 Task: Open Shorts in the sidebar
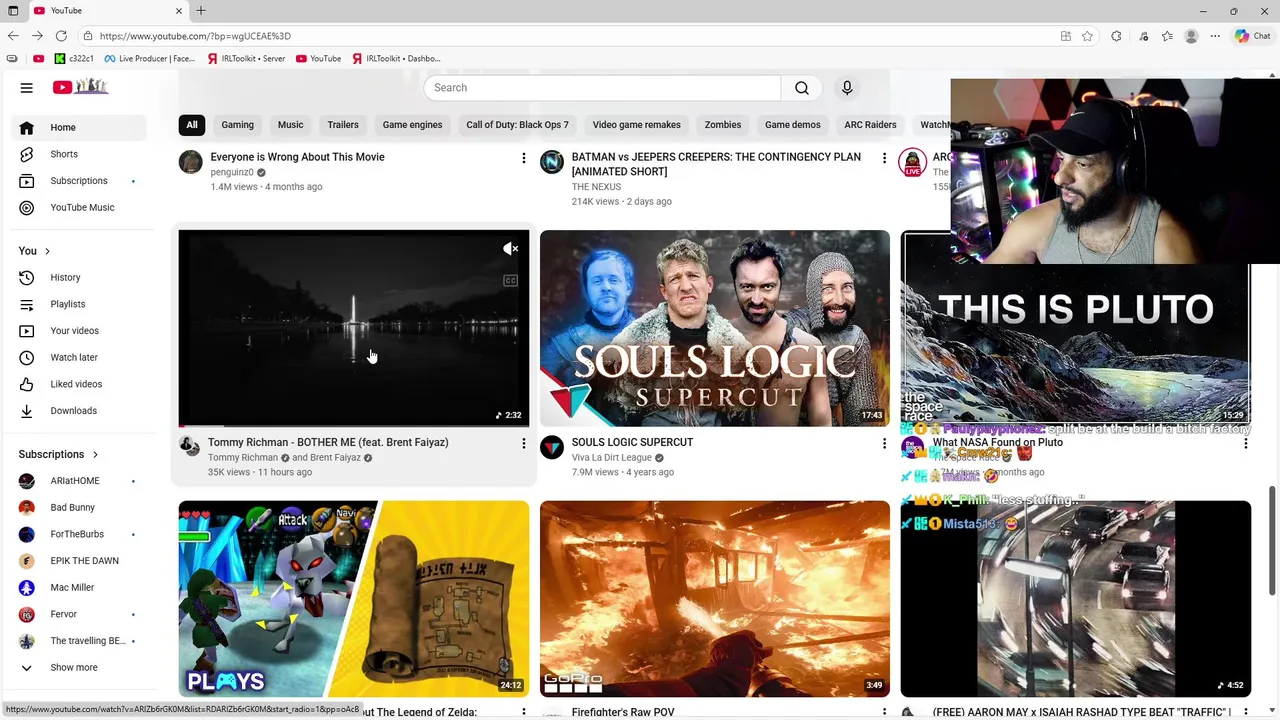(x=78, y=154)
